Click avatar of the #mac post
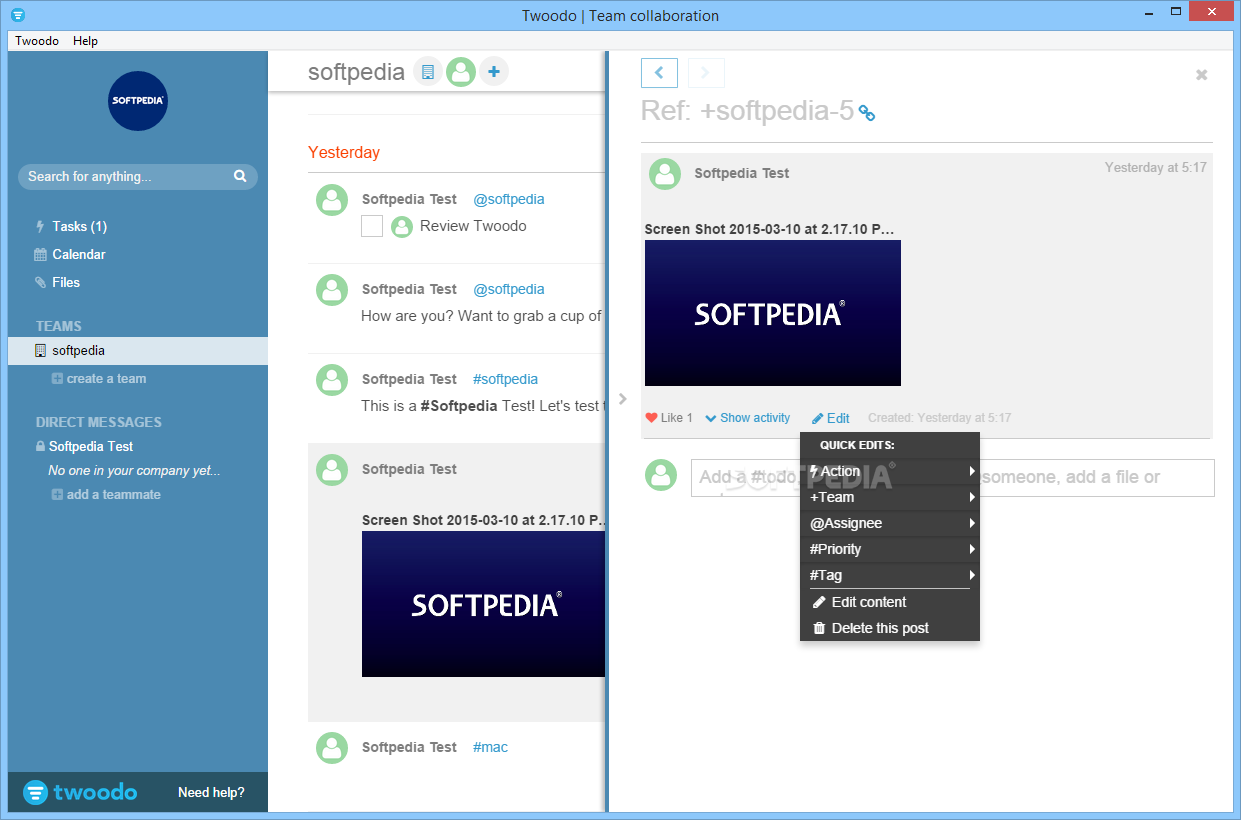 (332, 748)
